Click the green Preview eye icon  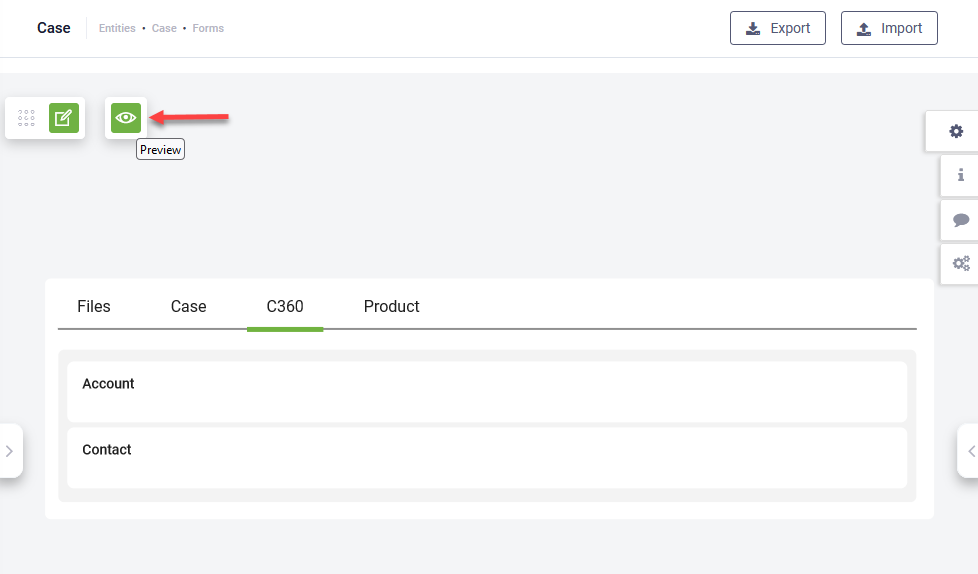coord(126,118)
